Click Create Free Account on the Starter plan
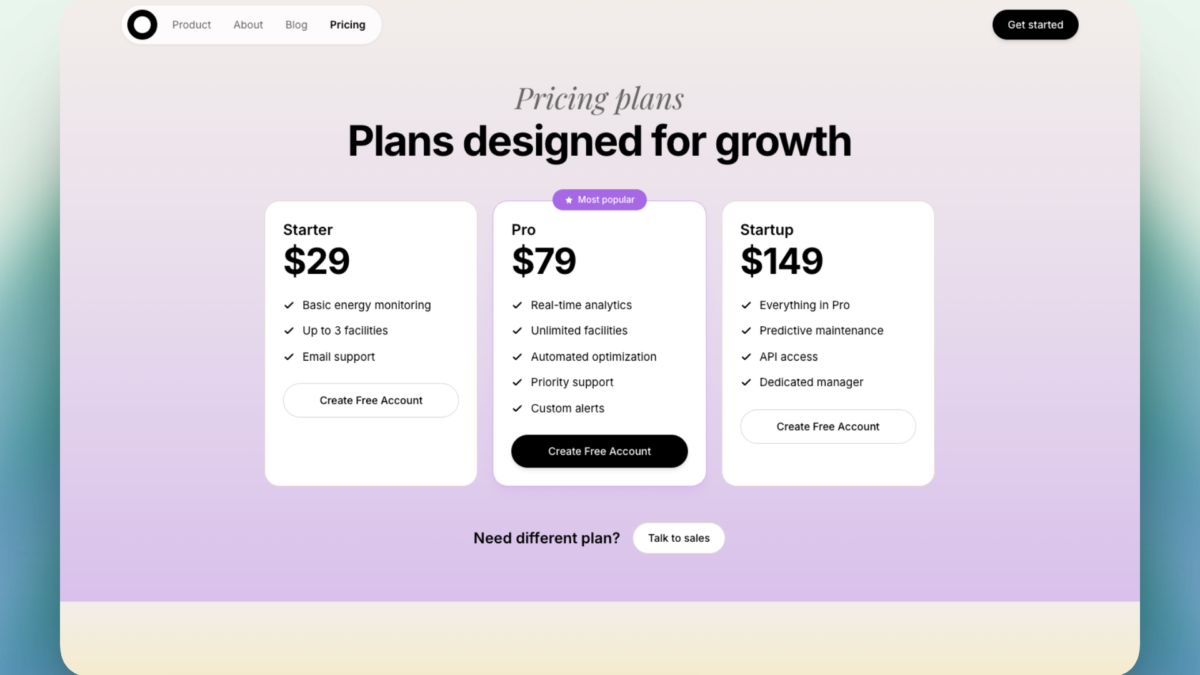This screenshot has width=1200, height=675. [370, 400]
